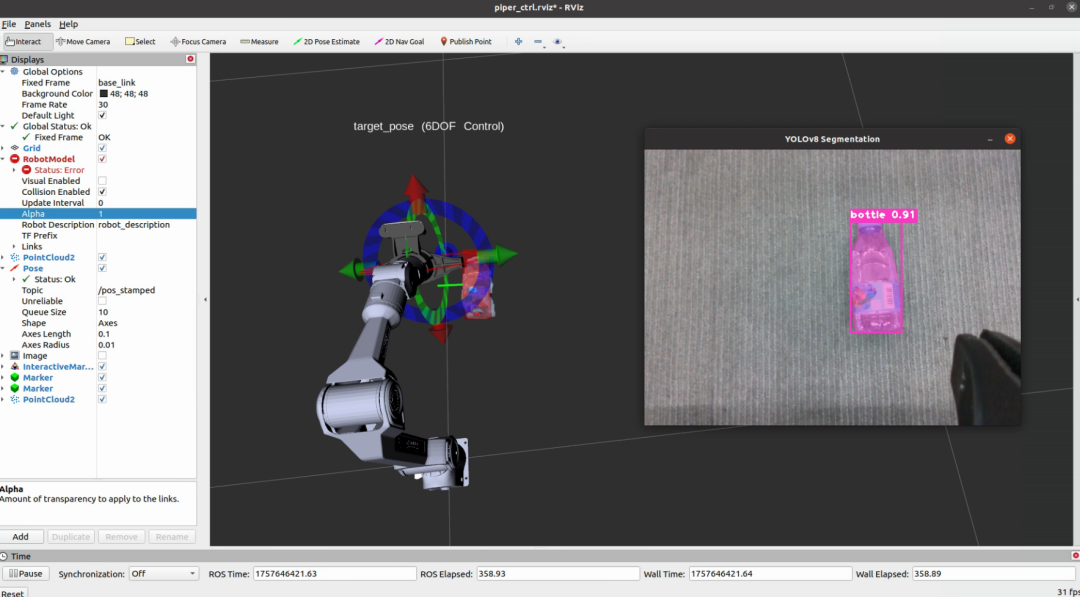Image resolution: width=1080 pixels, height=597 pixels.
Task: Toggle the Pose display checkbox
Action: pyautogui.click(x=102, y=269)
